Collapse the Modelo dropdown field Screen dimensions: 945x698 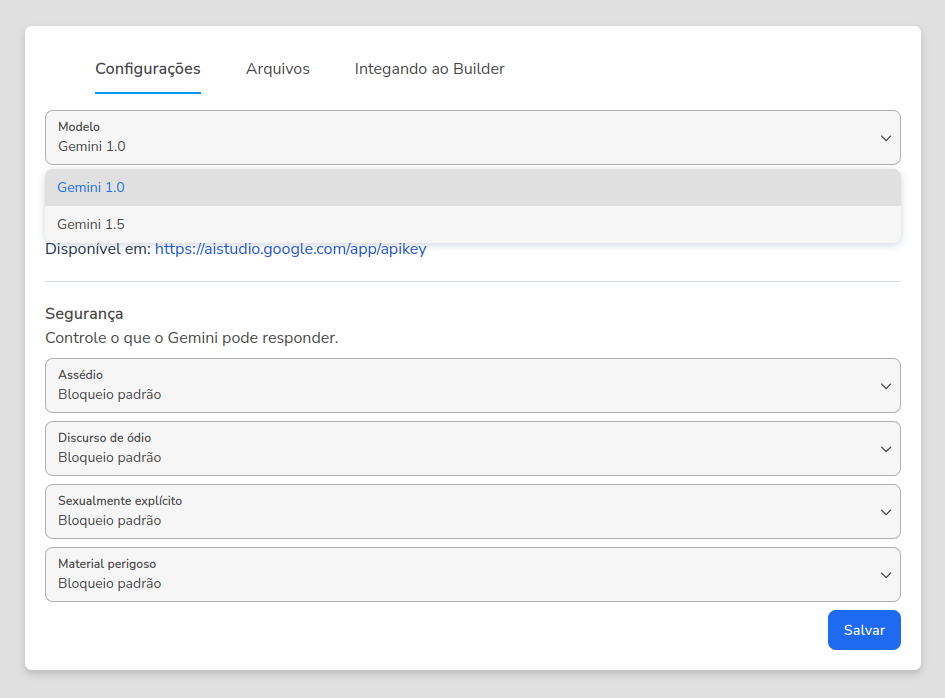(472, 137)
